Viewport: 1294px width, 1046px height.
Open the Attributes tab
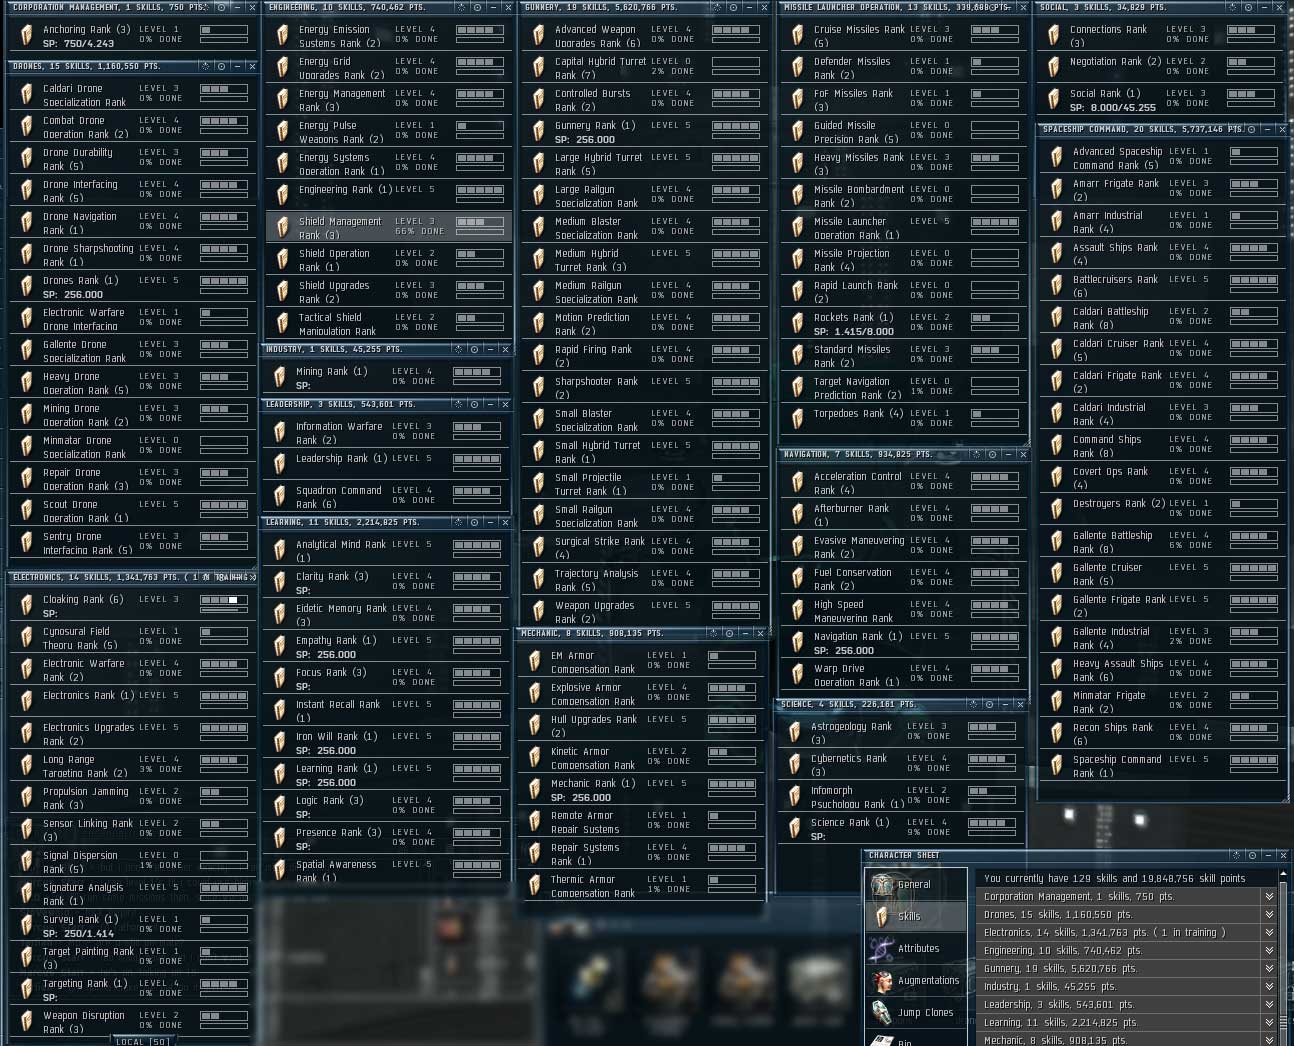916,948
